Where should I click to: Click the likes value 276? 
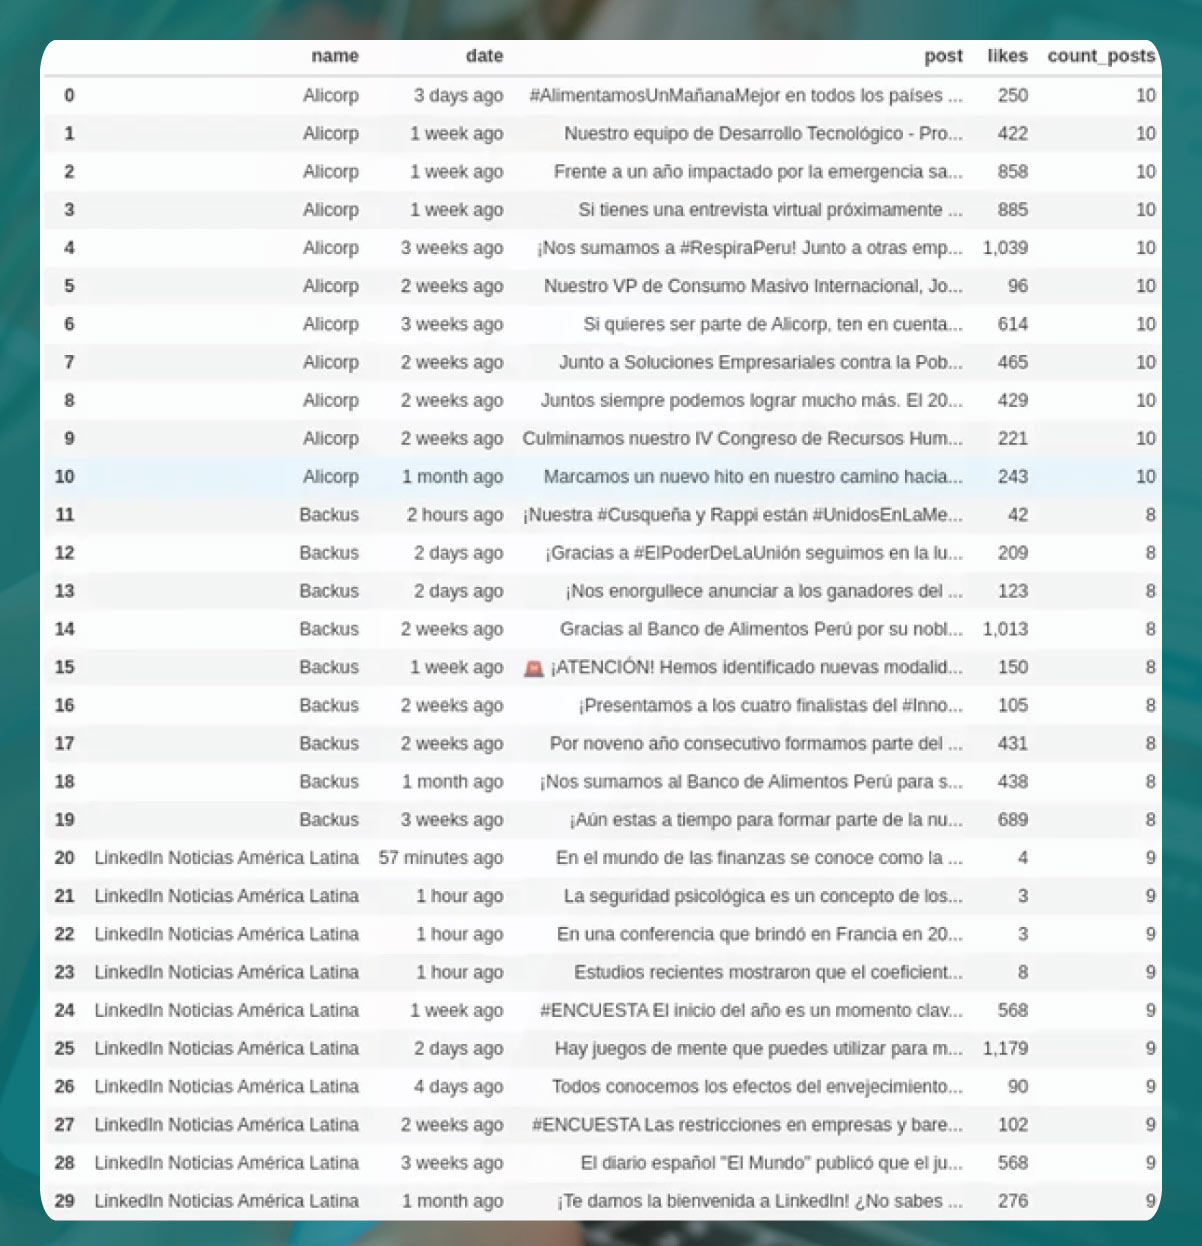tap(1012, 1200)
